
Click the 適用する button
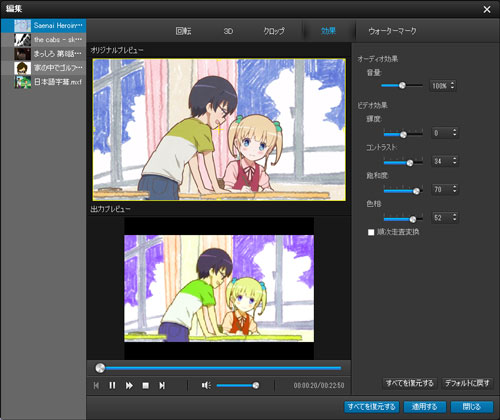[425, 407]
